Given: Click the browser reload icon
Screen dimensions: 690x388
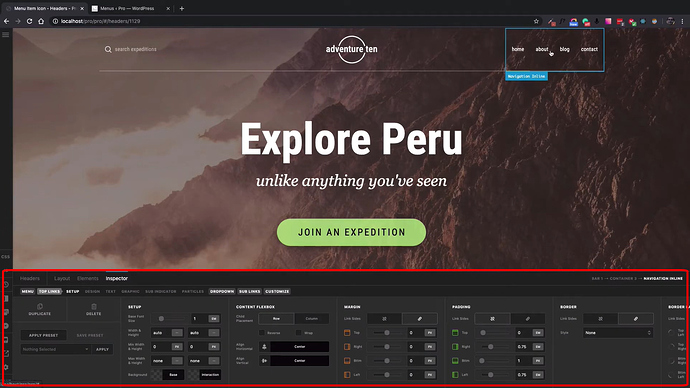Looking at the screenshot, I should (29, 21).
